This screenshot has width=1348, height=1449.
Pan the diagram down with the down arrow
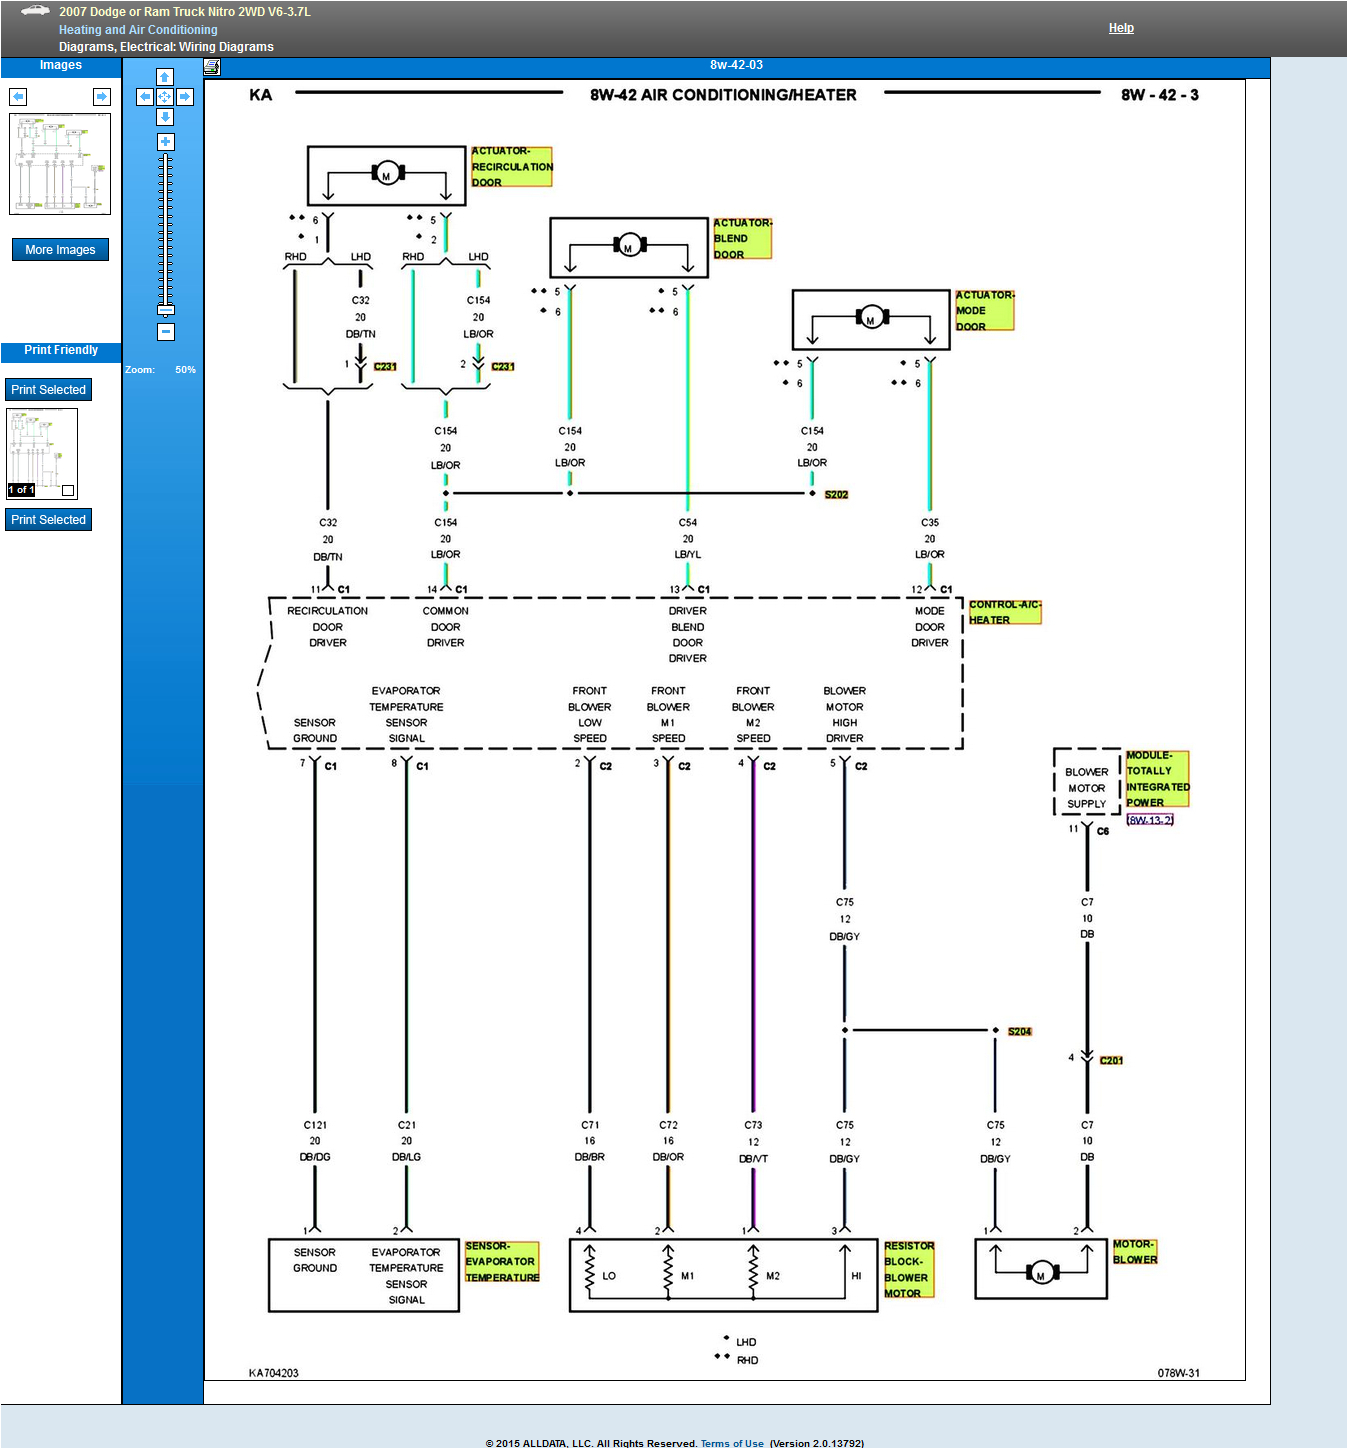(x=165, y=117)
